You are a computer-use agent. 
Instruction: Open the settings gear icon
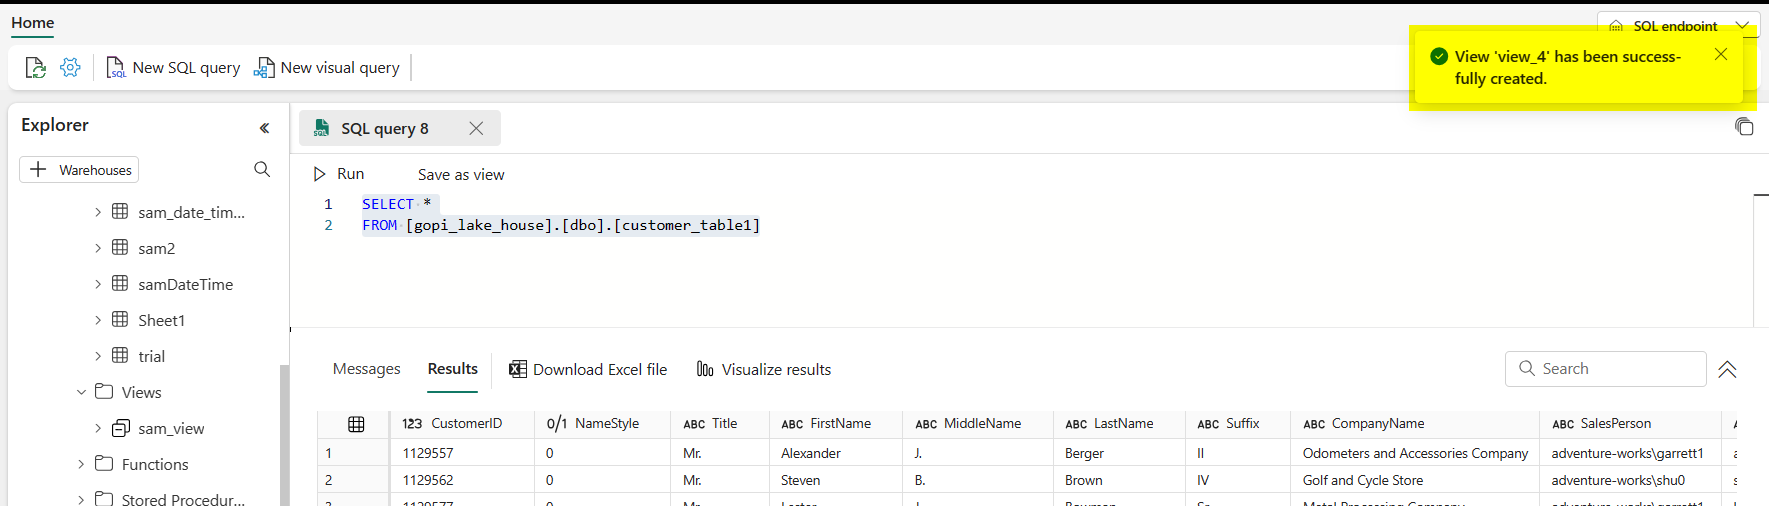coord(70,67)
